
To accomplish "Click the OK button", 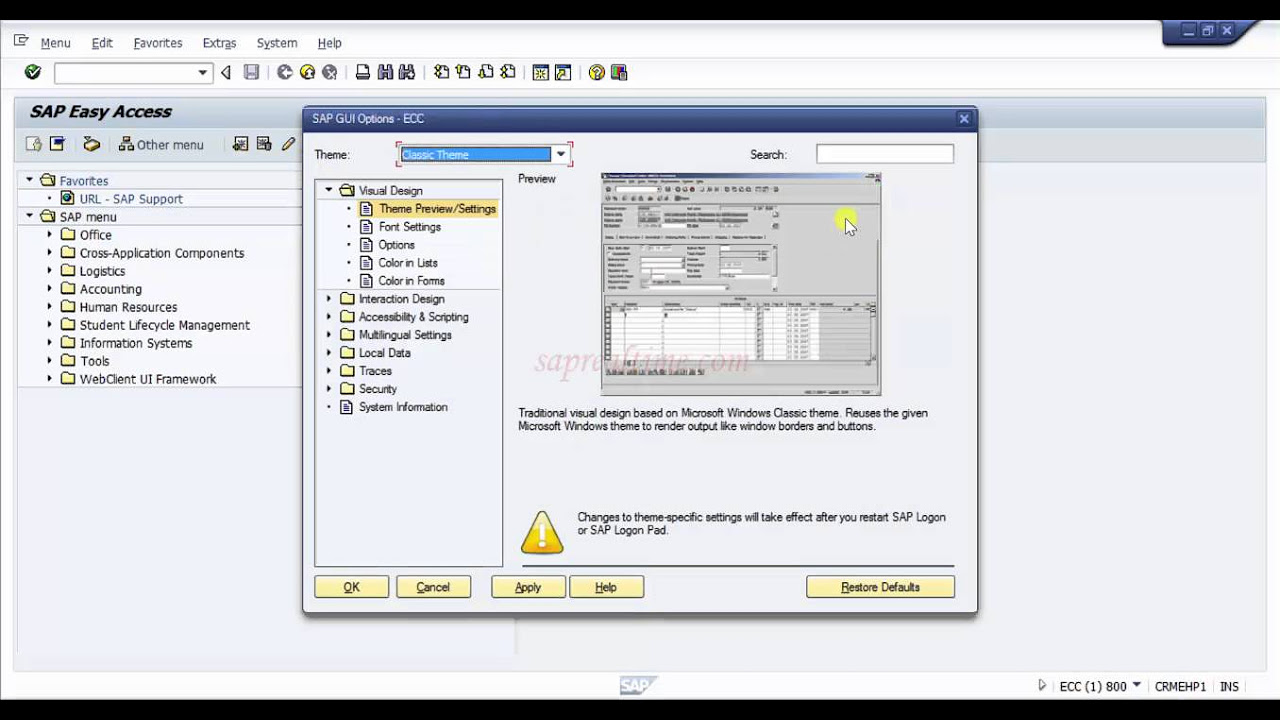I will (x=352, y=587).
